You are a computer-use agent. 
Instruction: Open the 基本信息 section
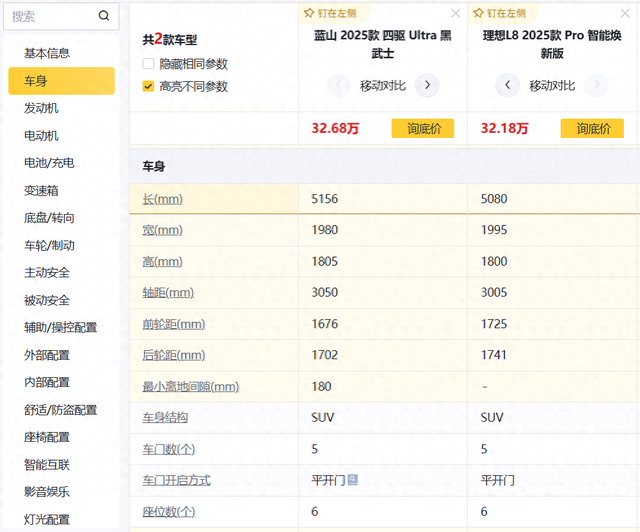pos(47,53)
